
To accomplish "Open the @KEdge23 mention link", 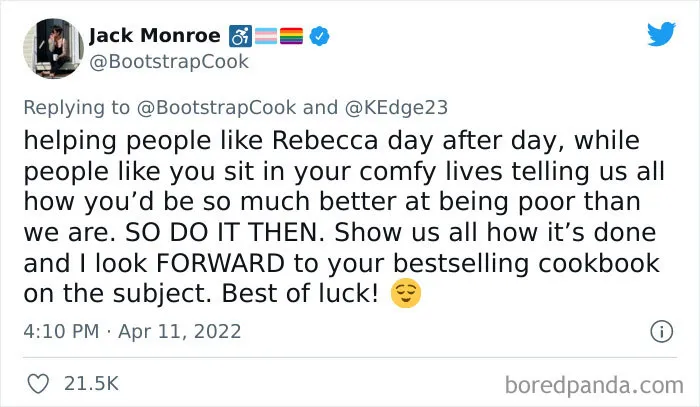I will click(x=396, y=108).
